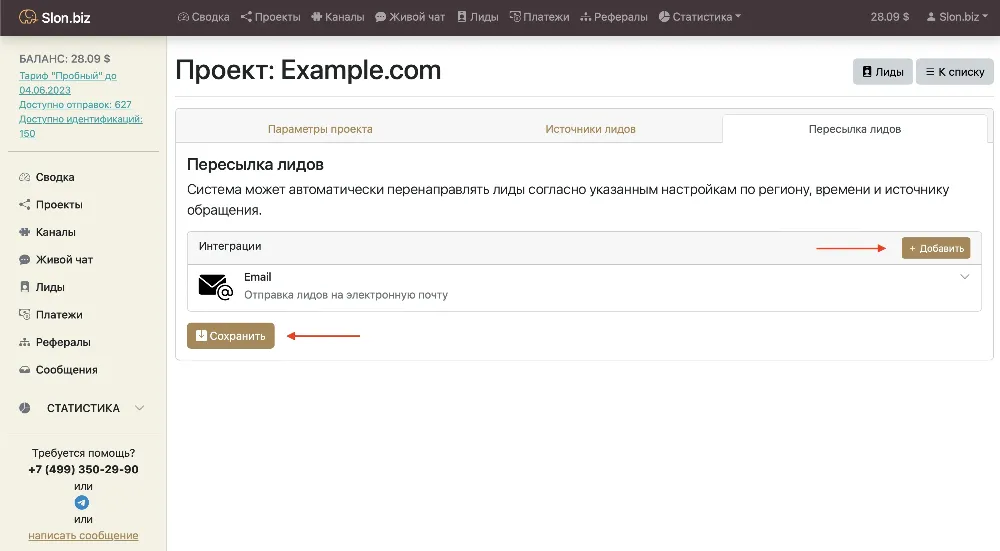Open Сводка in the top navigation
The width and height of the screenshot is (1000, 551).
coord(203,17)
